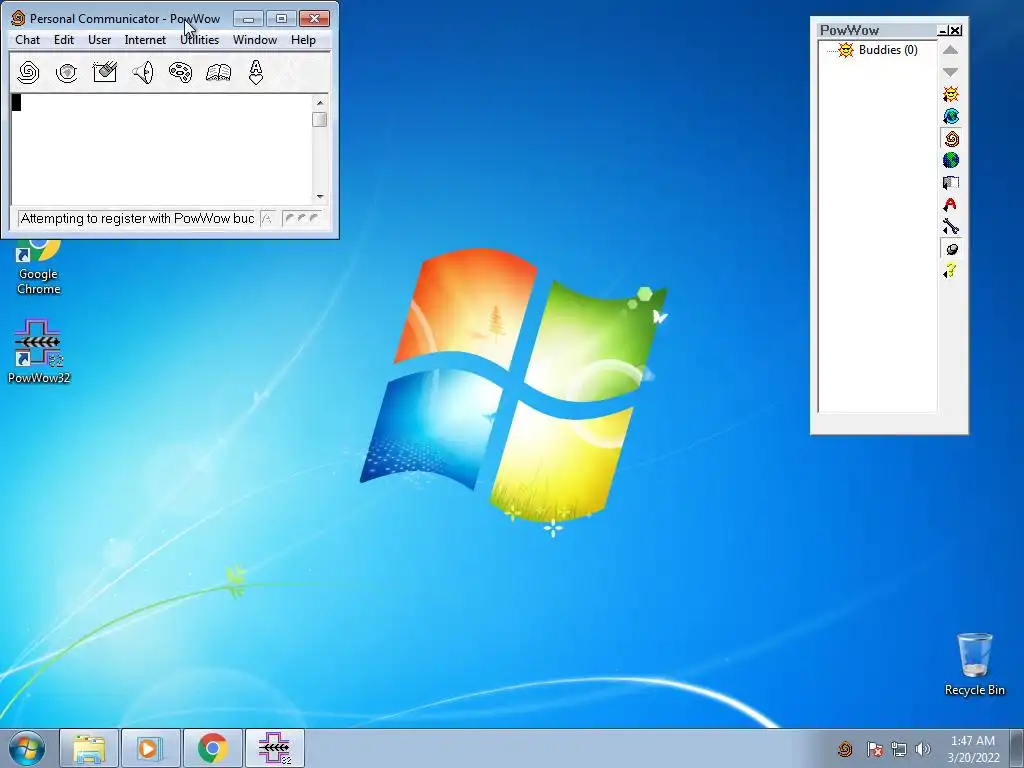The width and height of the screenshot is (1024, 768).
Task: Open the address book icon in toolbar
Action: pos(218,72)
